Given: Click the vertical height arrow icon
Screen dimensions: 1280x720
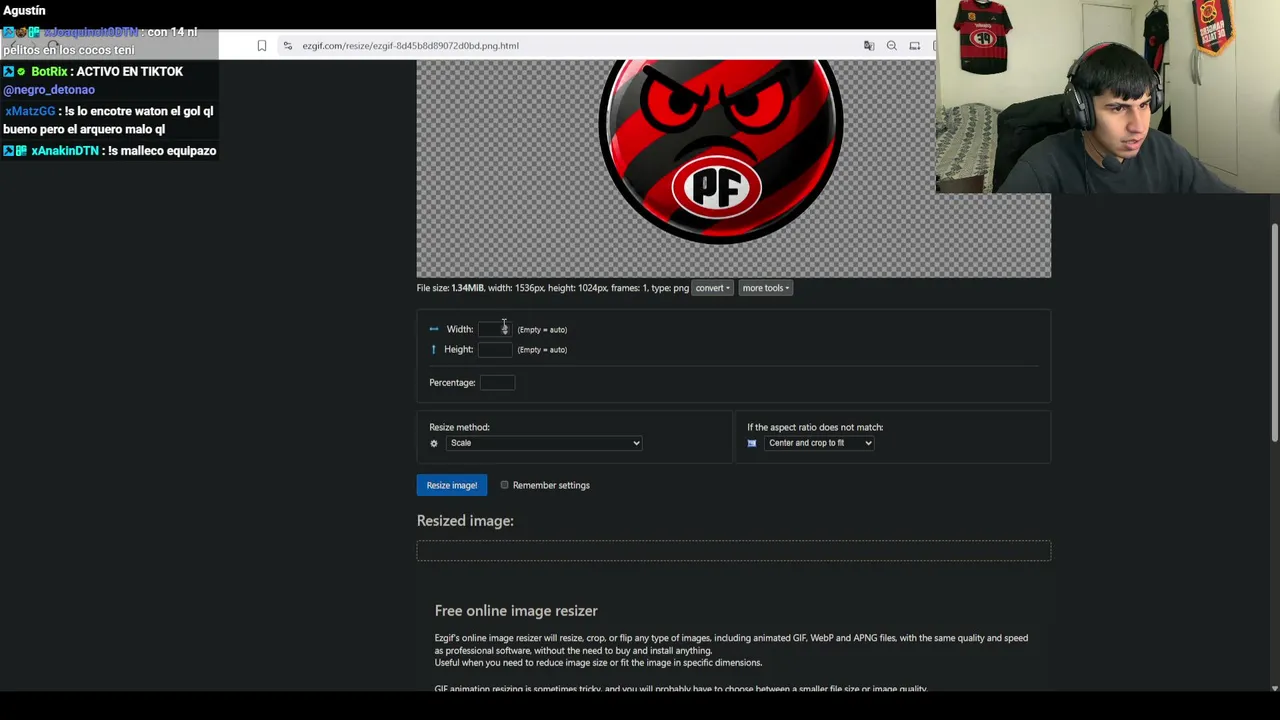Looking at the screenshot, I should 433,349.
